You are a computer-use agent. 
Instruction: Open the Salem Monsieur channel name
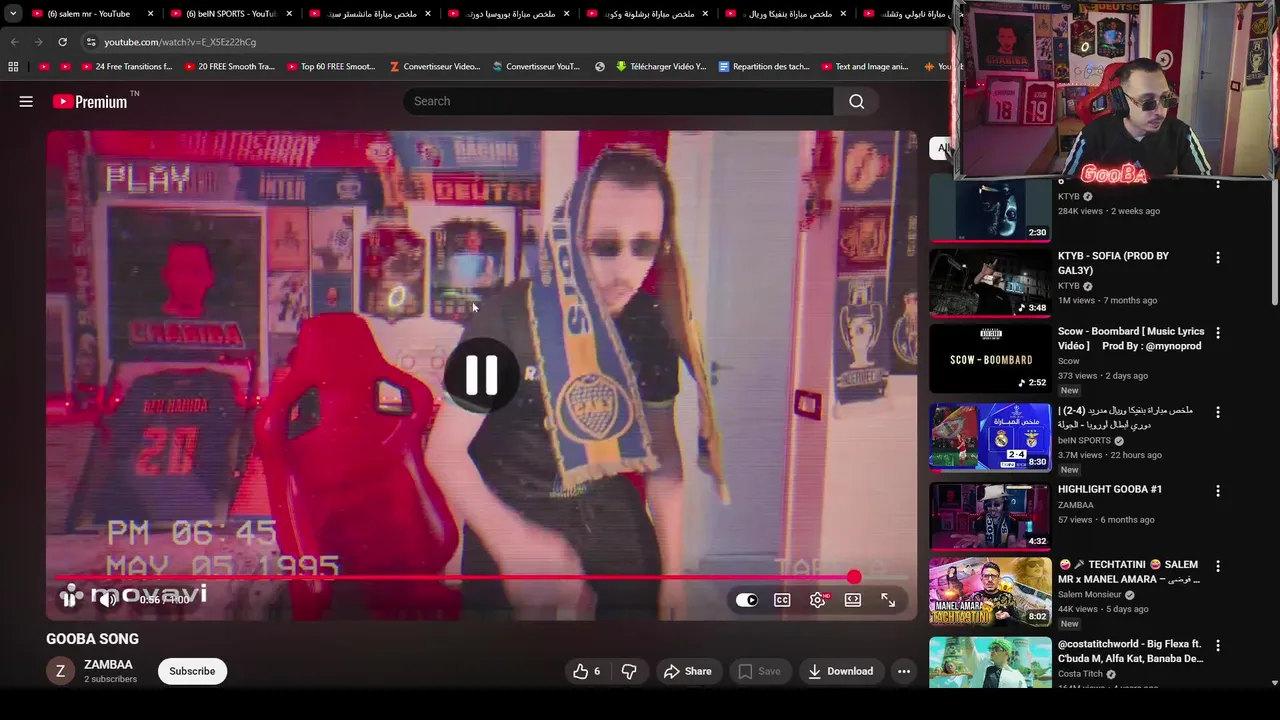[1090, 594]
